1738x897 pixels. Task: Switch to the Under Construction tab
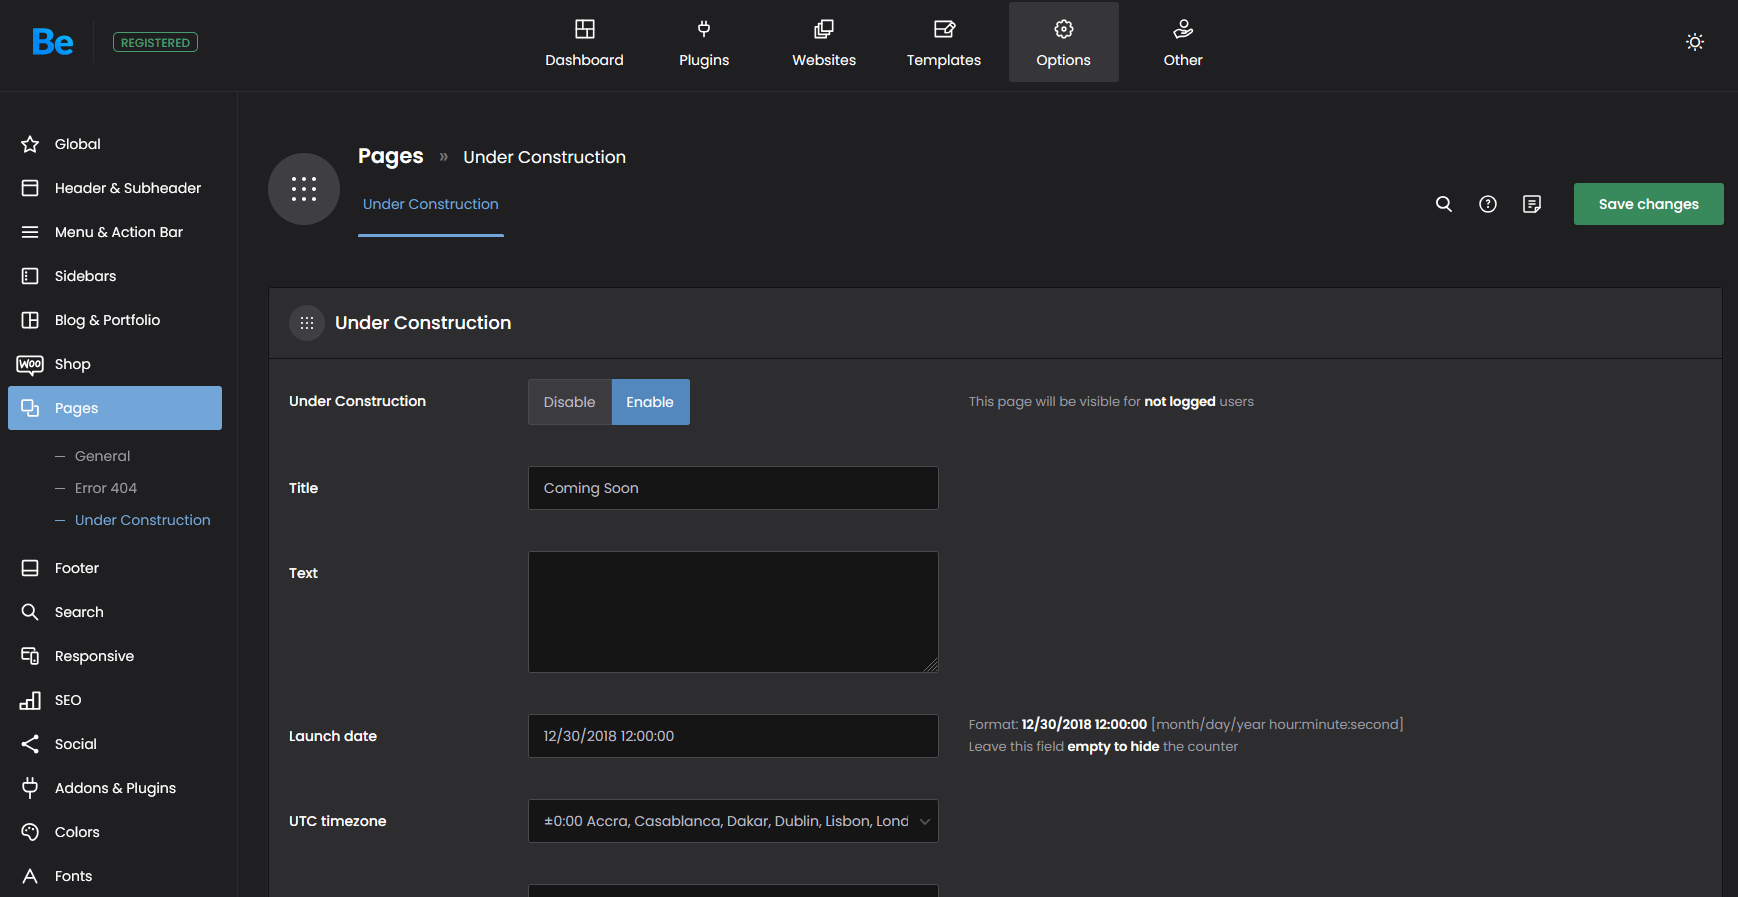click(430, 204)
